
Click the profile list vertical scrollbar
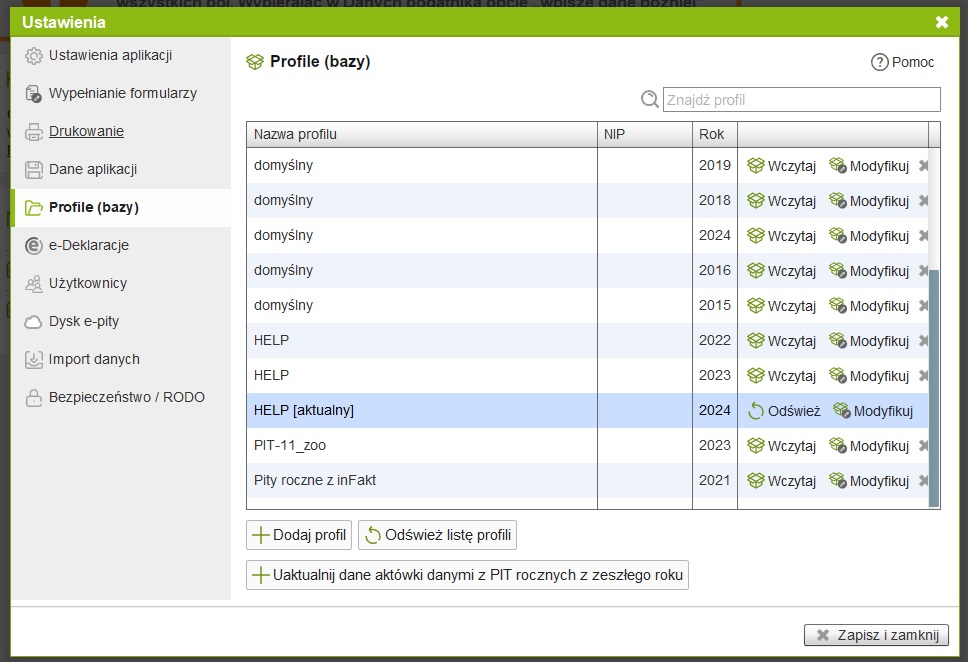click(934, 385)
